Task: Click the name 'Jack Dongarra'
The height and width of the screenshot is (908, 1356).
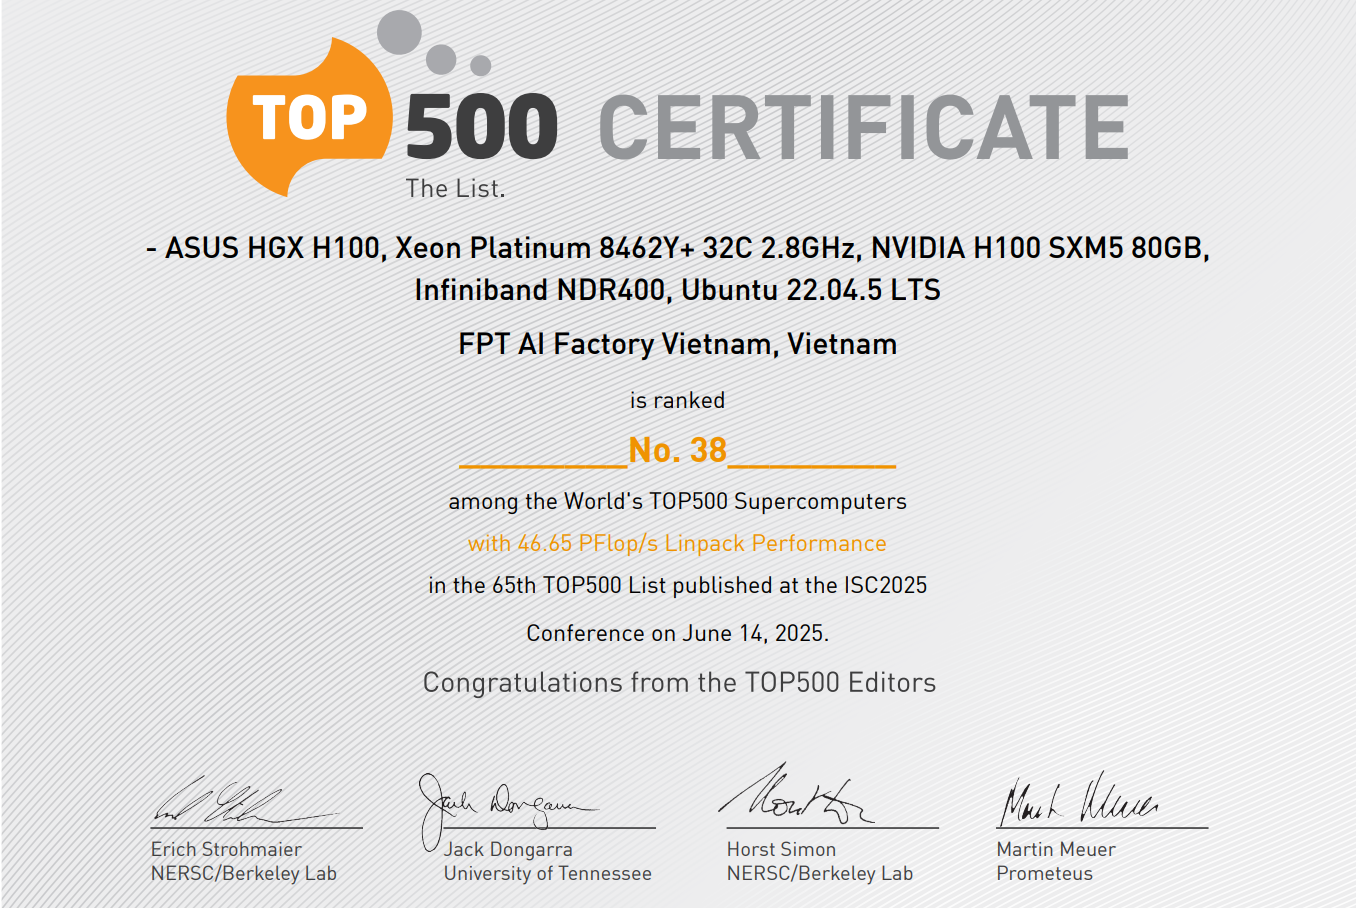Action: [x=508, y=849]
